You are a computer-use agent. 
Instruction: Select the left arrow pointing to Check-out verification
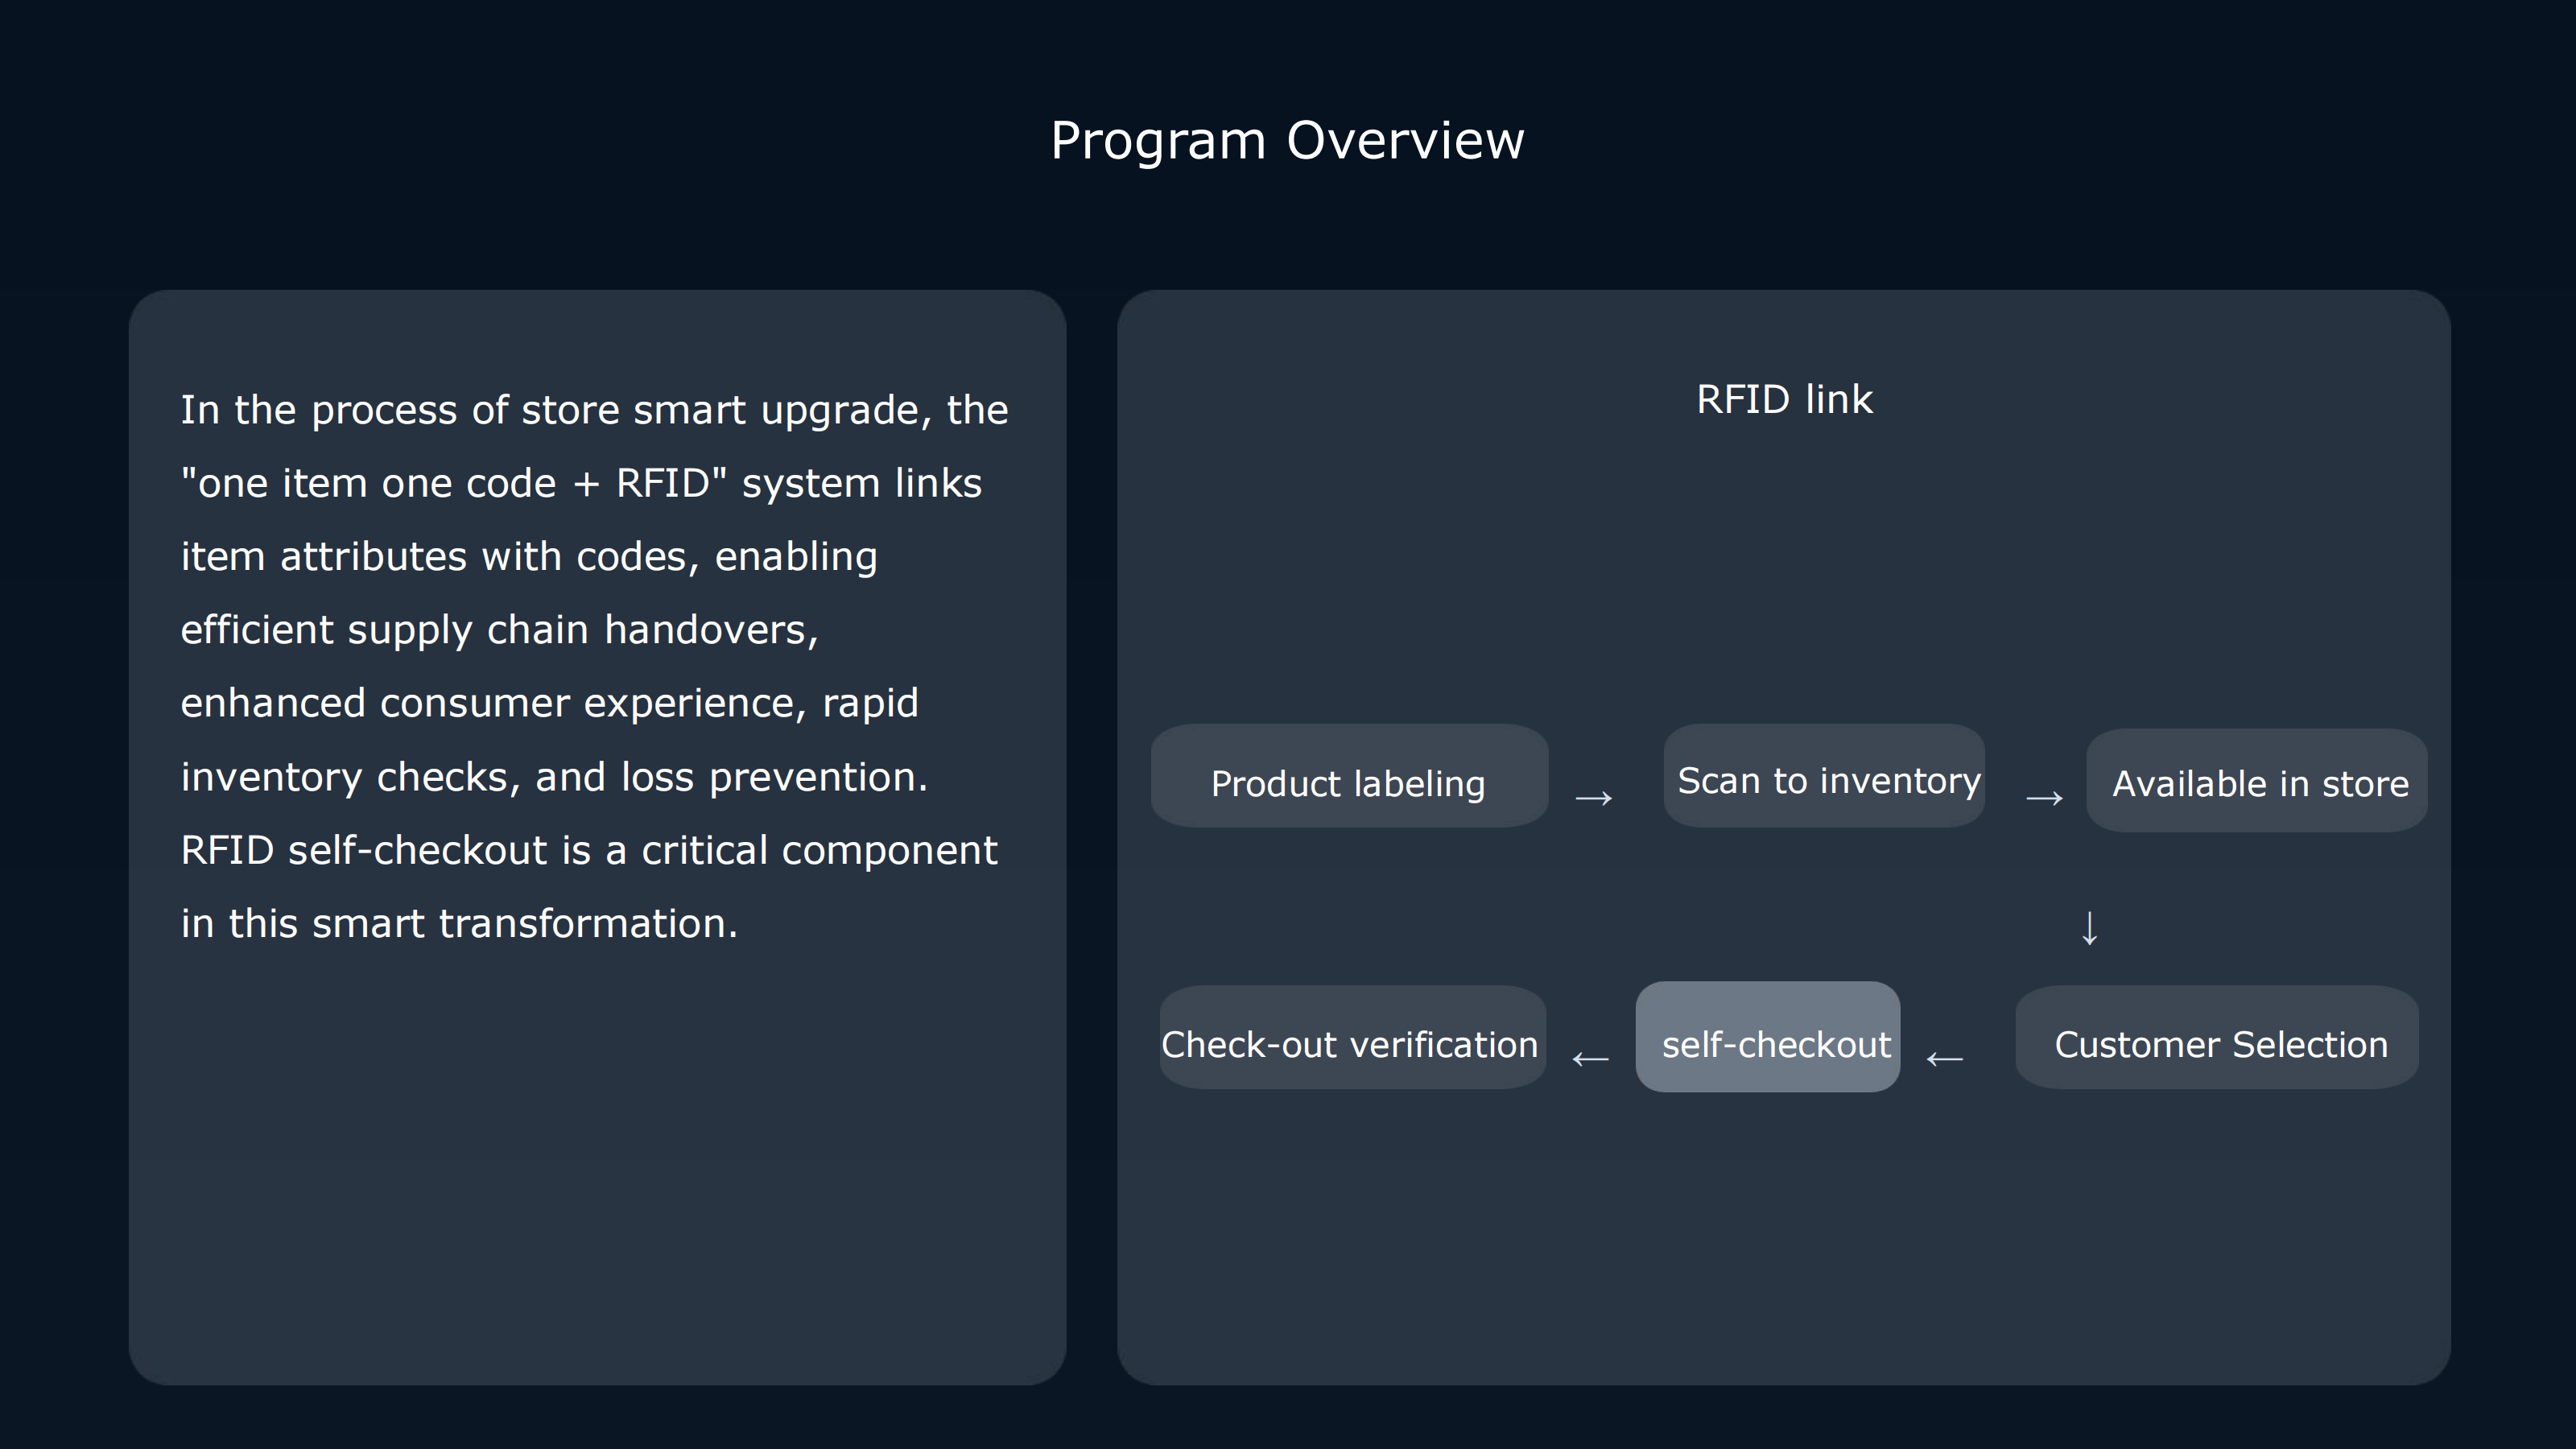(1590, 1058)
